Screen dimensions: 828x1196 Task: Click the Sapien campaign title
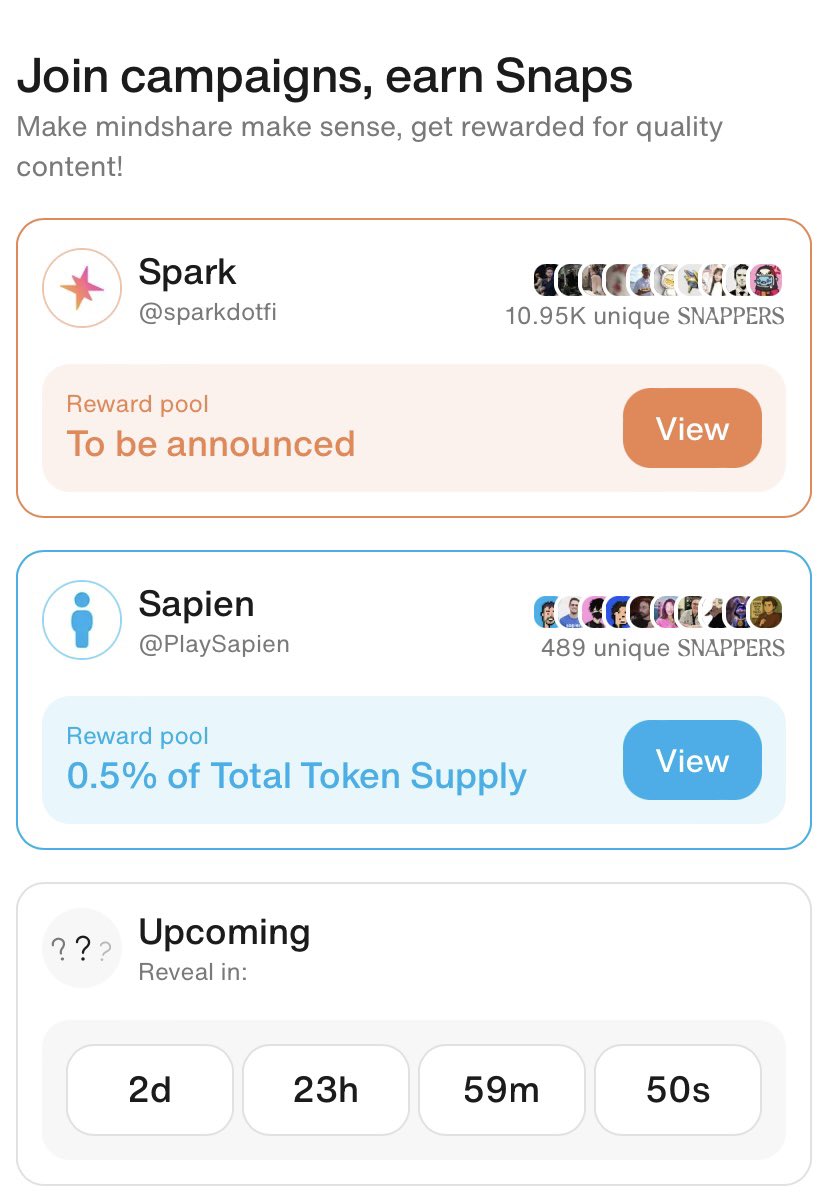(196, 605)
